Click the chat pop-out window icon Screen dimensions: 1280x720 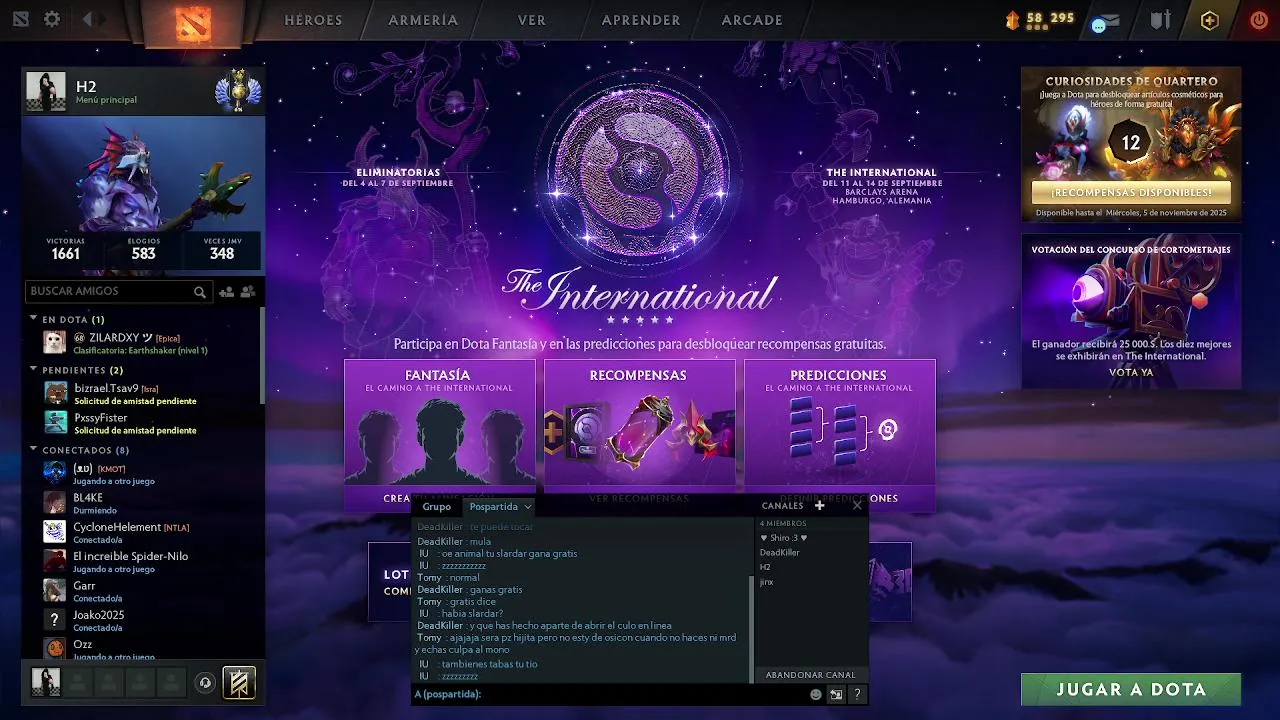[x=836, y=694]
